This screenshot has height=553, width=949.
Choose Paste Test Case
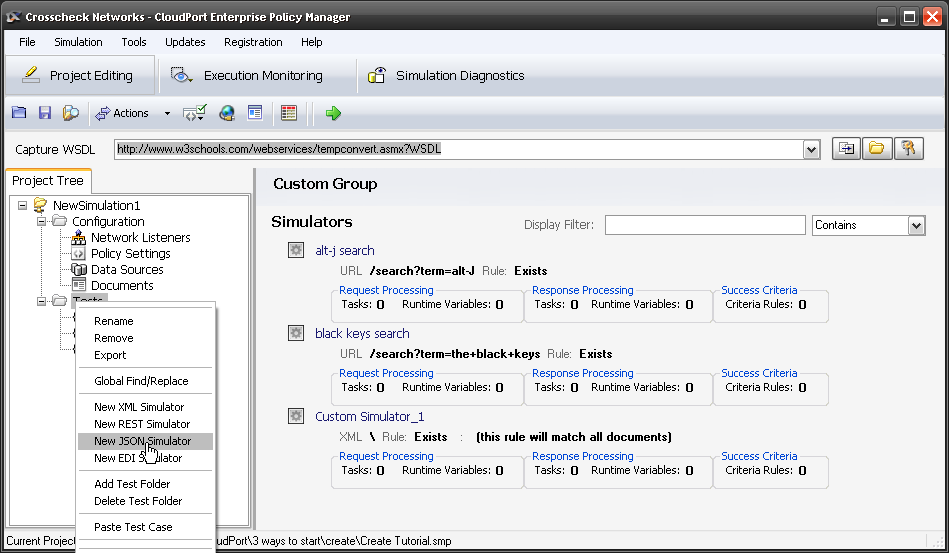pyautogui.click(x=145, y=527)
